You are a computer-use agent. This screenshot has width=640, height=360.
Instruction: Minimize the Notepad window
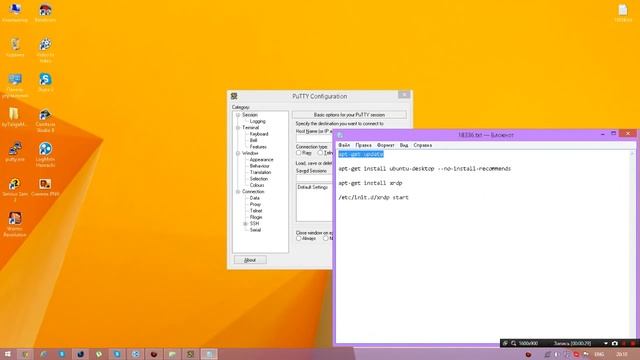click(x=602, y=134)
